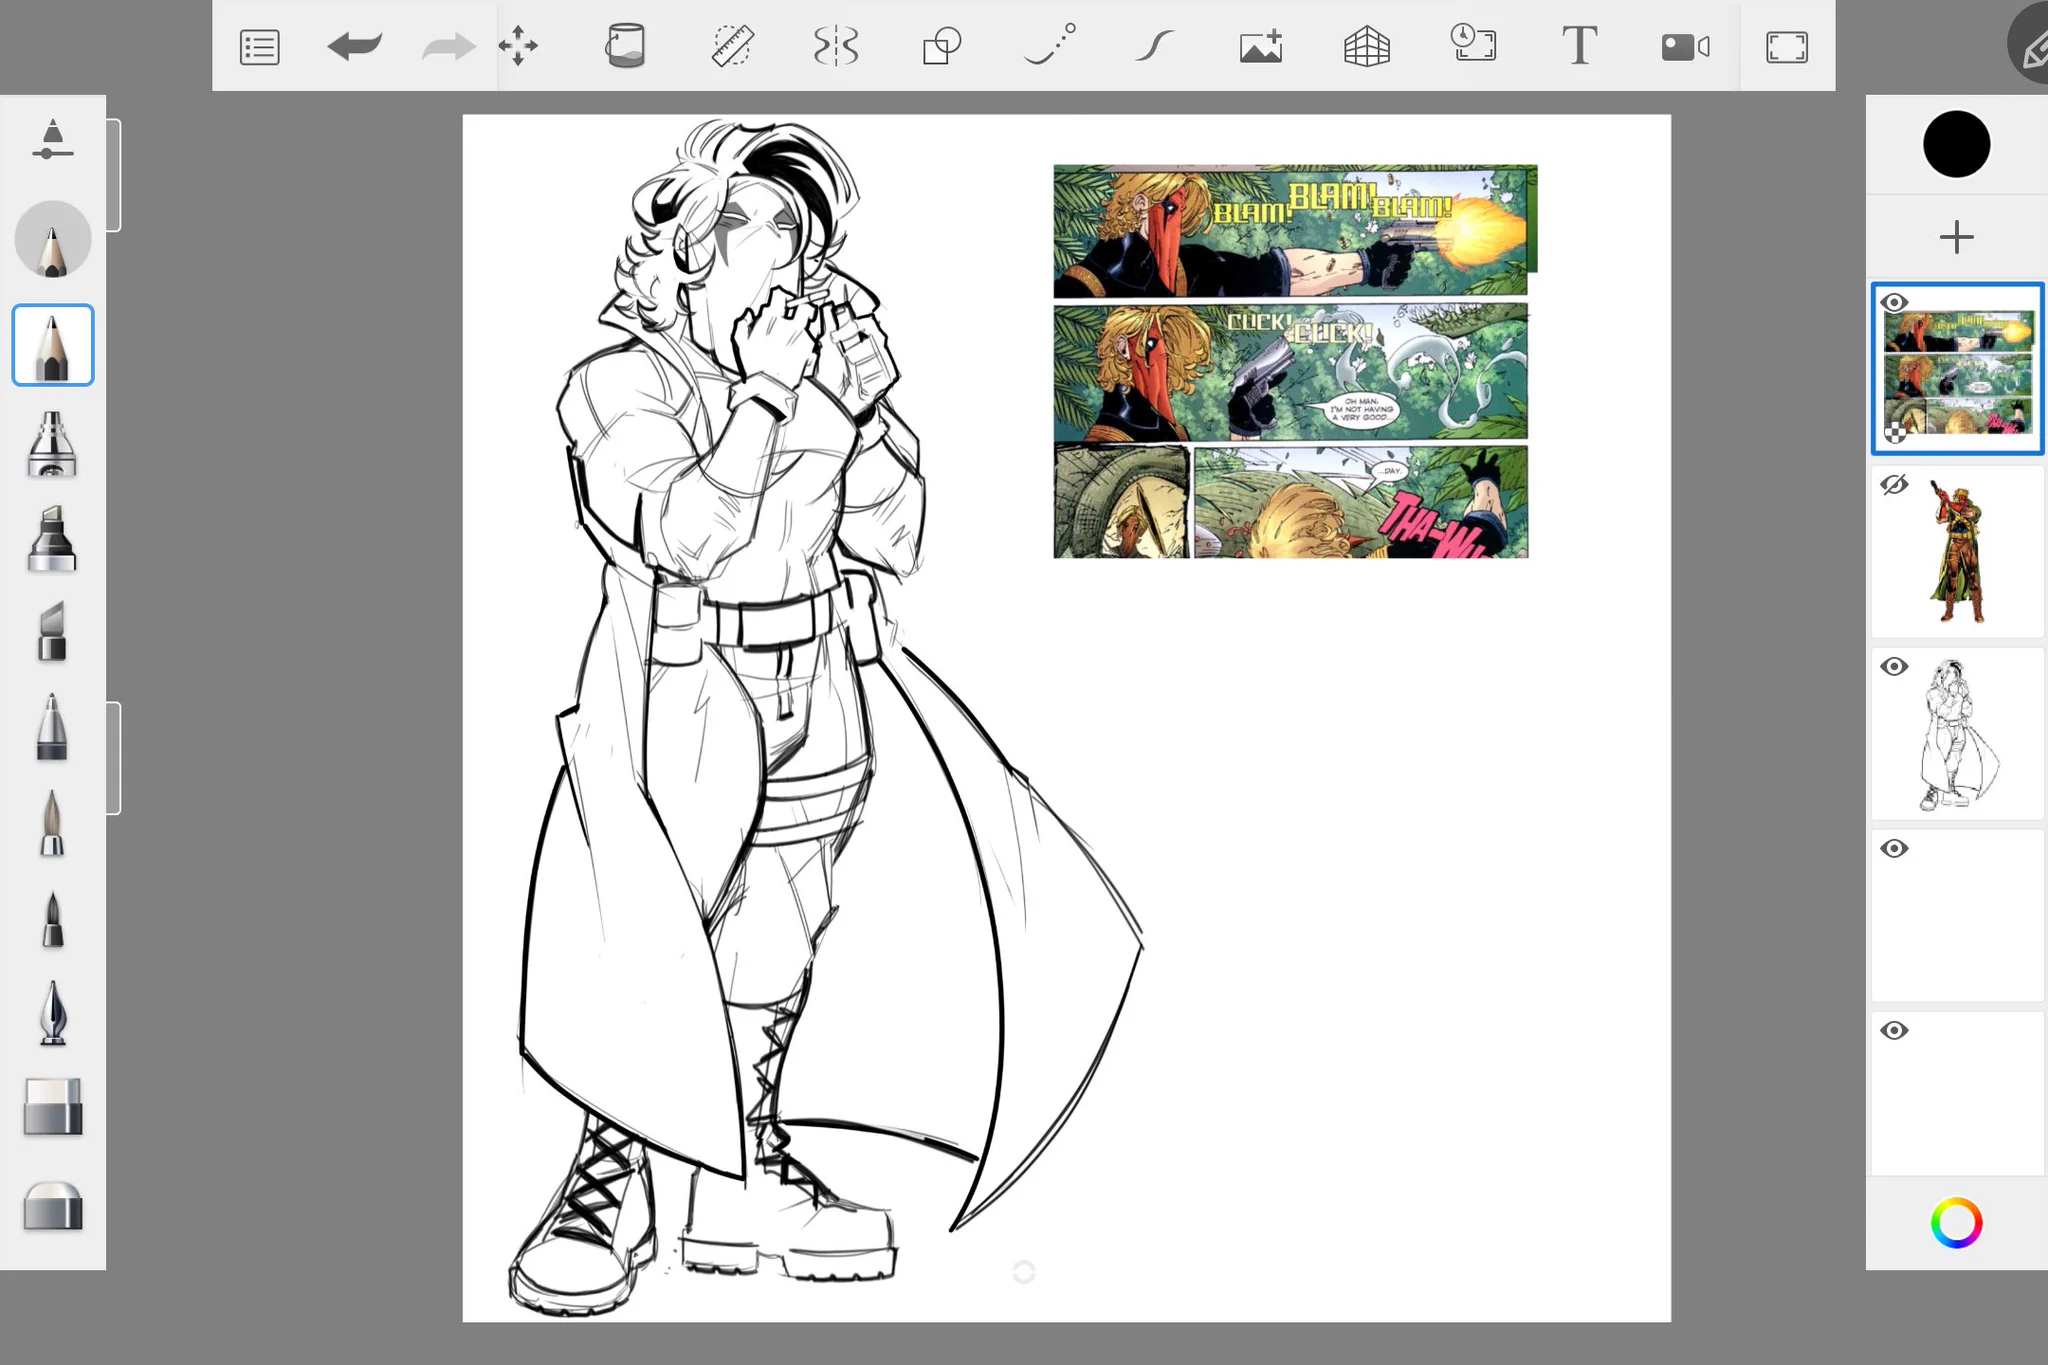Import an image with Add Image icon
Image resolution: width=2048 pixels, height=1365 pixels.
(1261, 46)
